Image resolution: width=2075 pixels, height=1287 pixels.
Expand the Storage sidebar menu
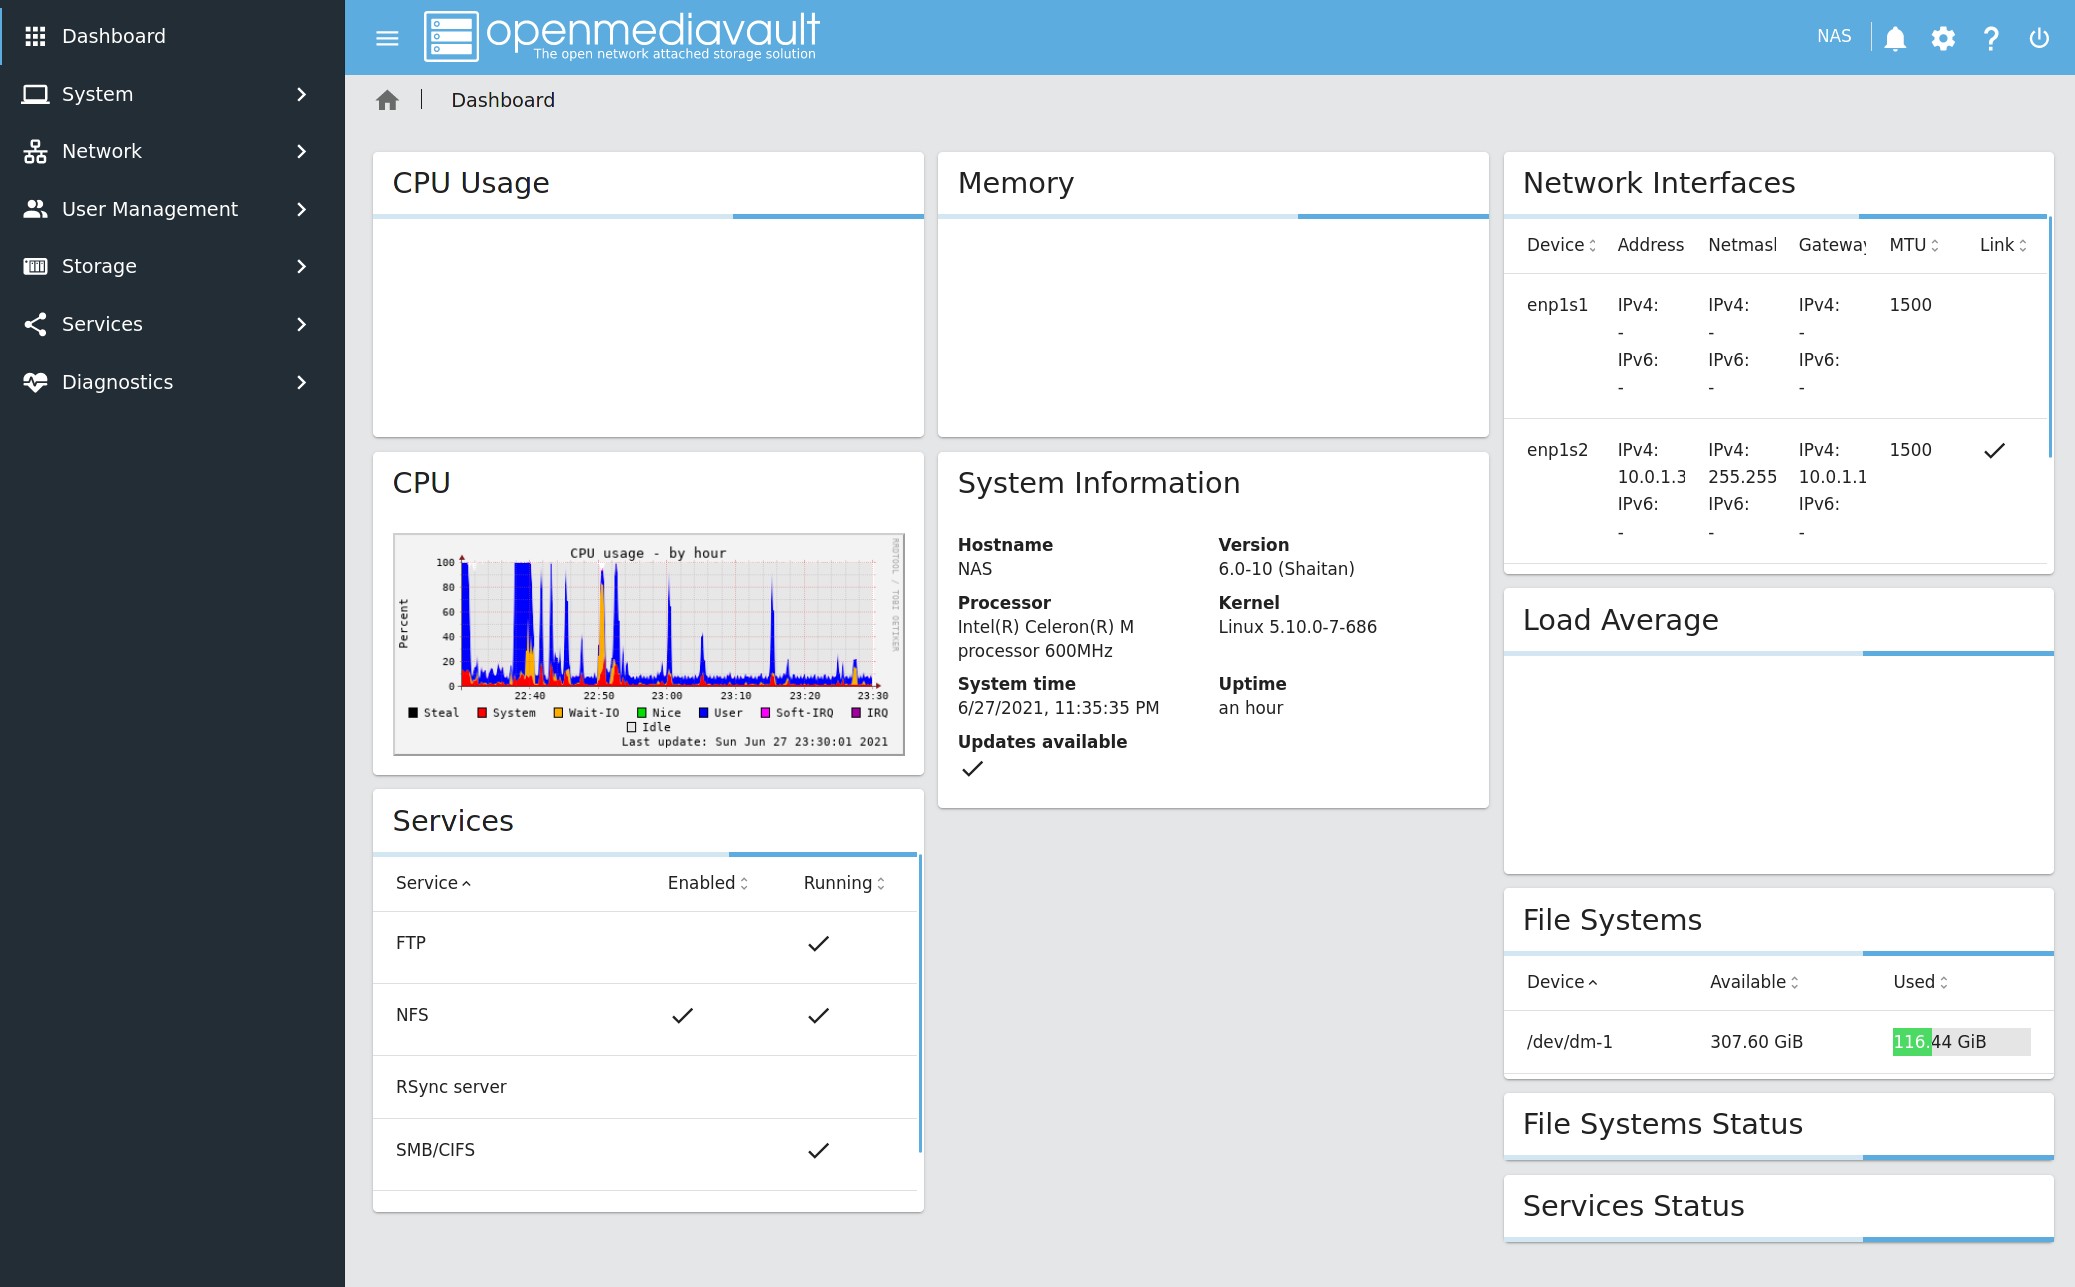coord(99,266)
